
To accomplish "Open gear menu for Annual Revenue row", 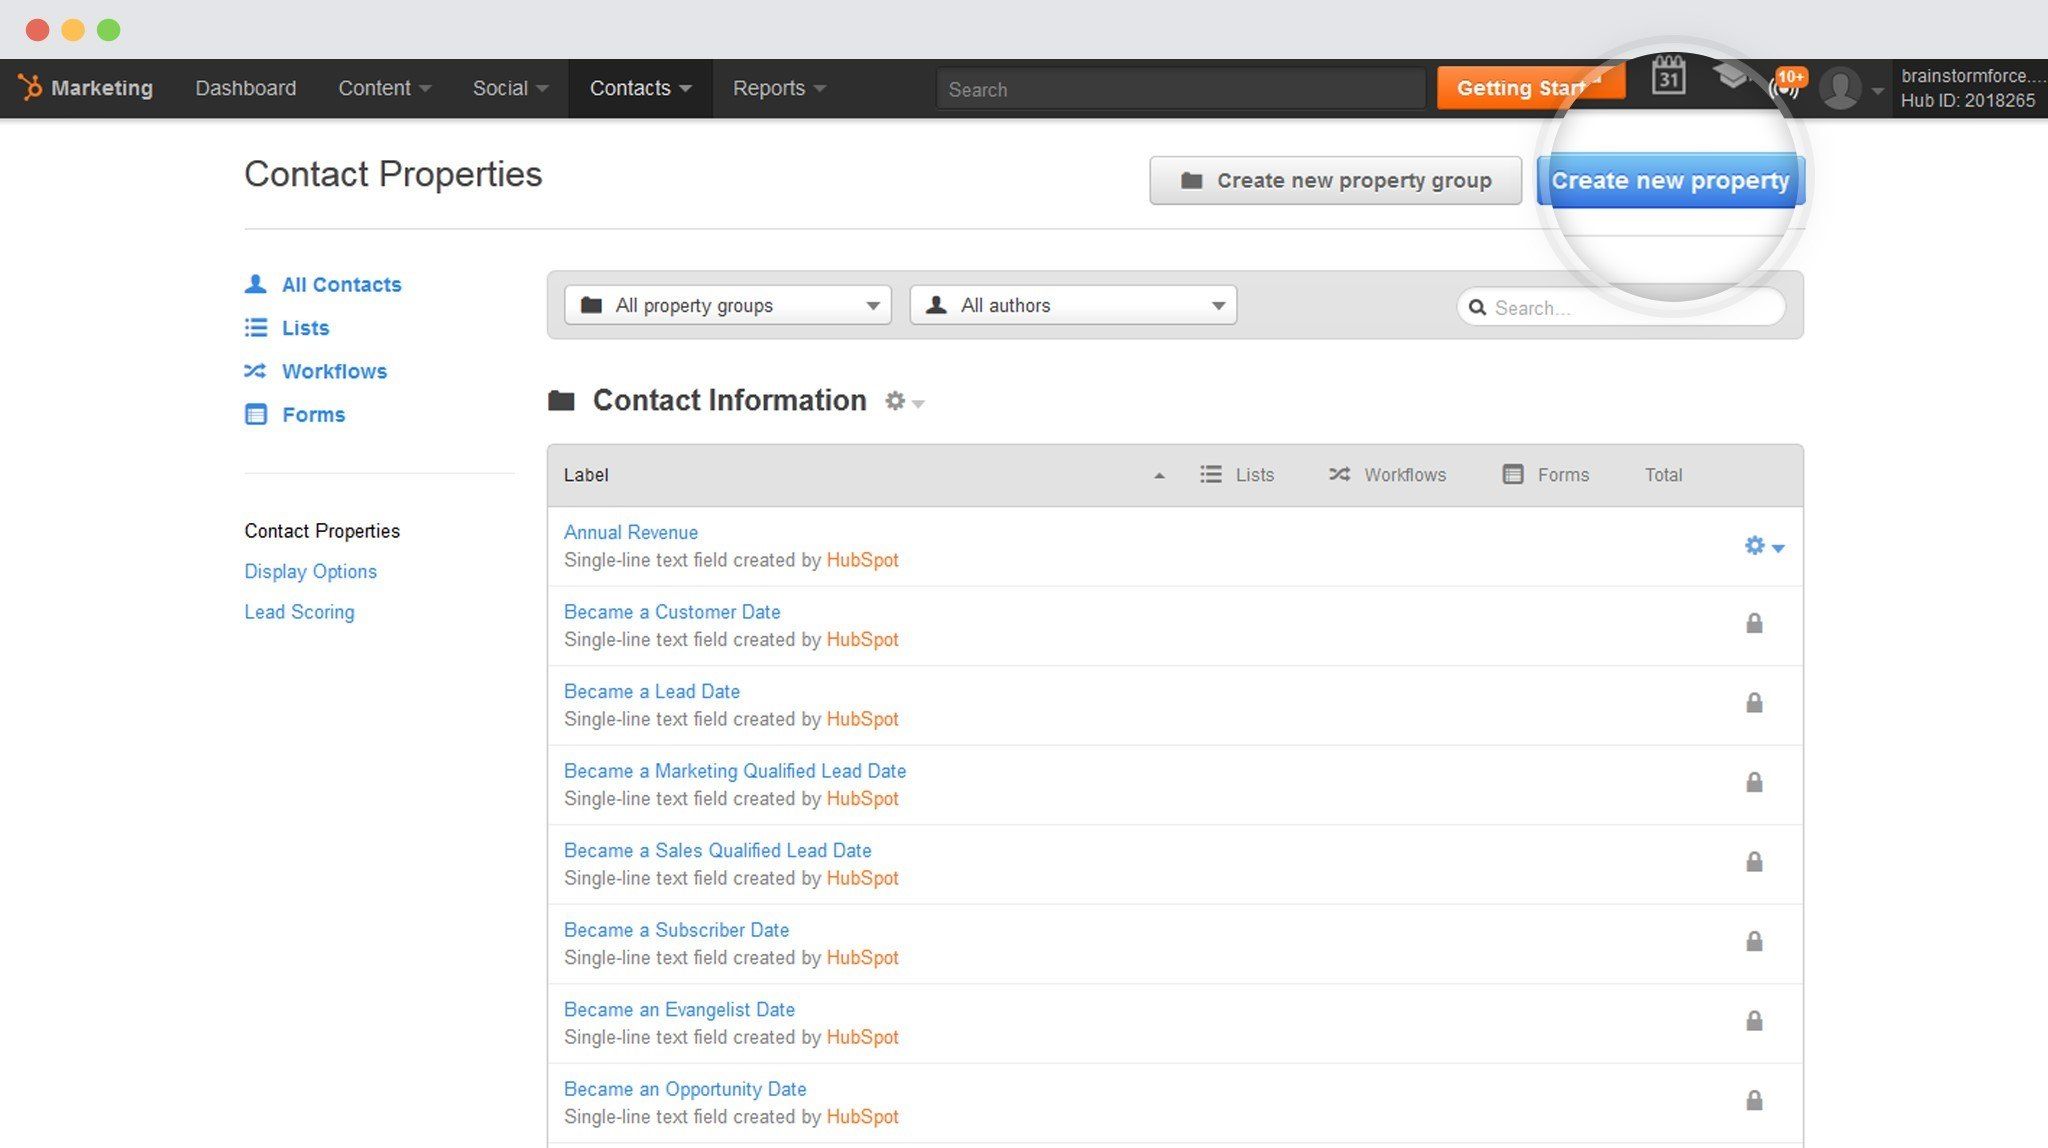I will [x=1764, y=546].
